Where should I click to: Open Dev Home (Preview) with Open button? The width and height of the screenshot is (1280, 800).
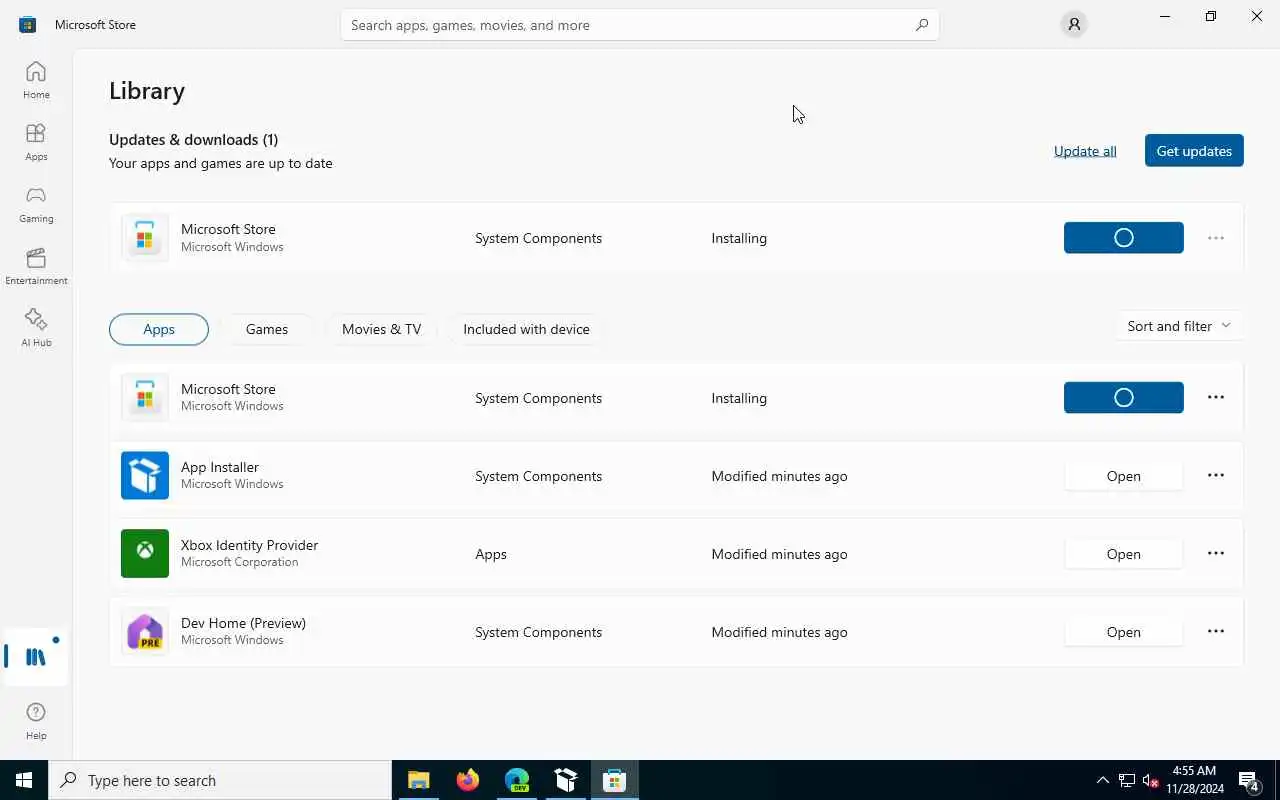[1123, 632]
